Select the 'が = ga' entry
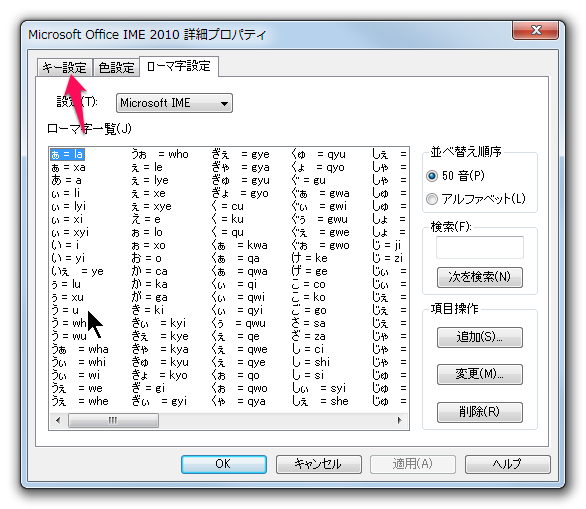Viewport: 586px width, 509px height. pos(149,297)
